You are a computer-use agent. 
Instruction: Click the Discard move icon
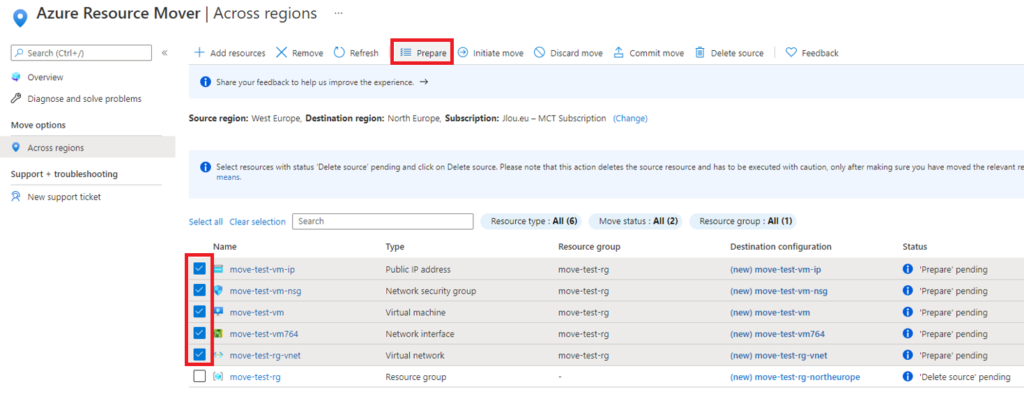point(539,53)
